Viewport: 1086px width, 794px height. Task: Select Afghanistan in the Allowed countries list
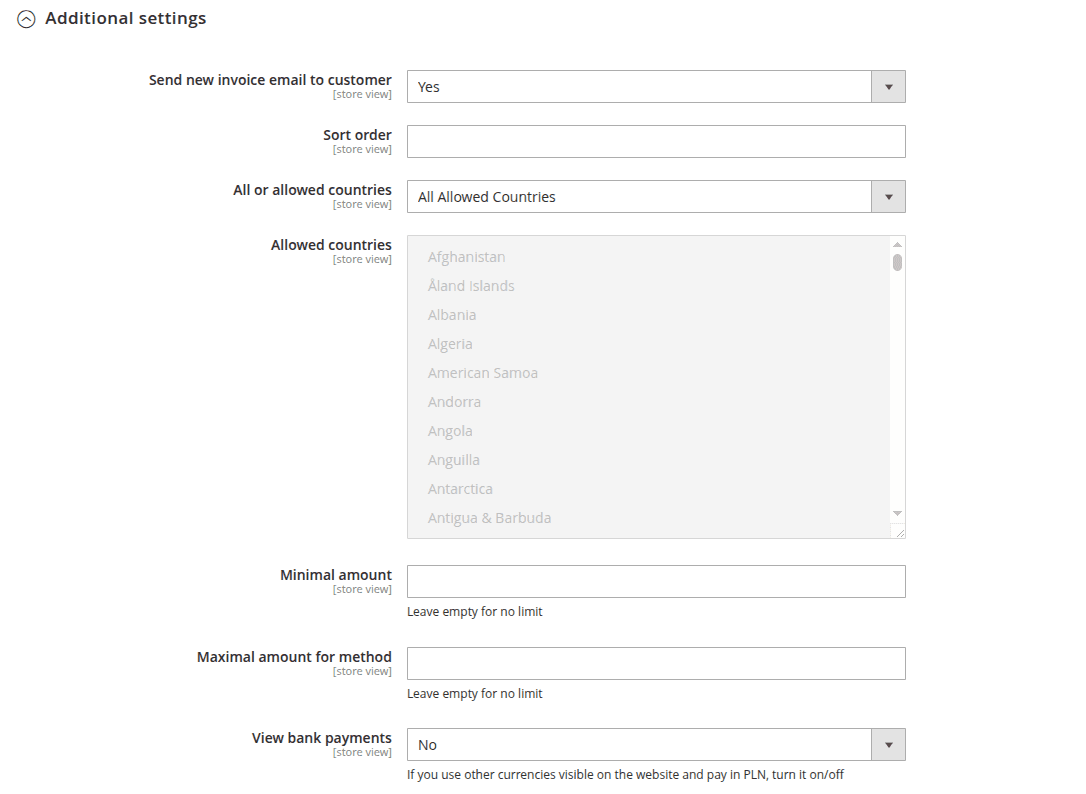coord(466,256)
